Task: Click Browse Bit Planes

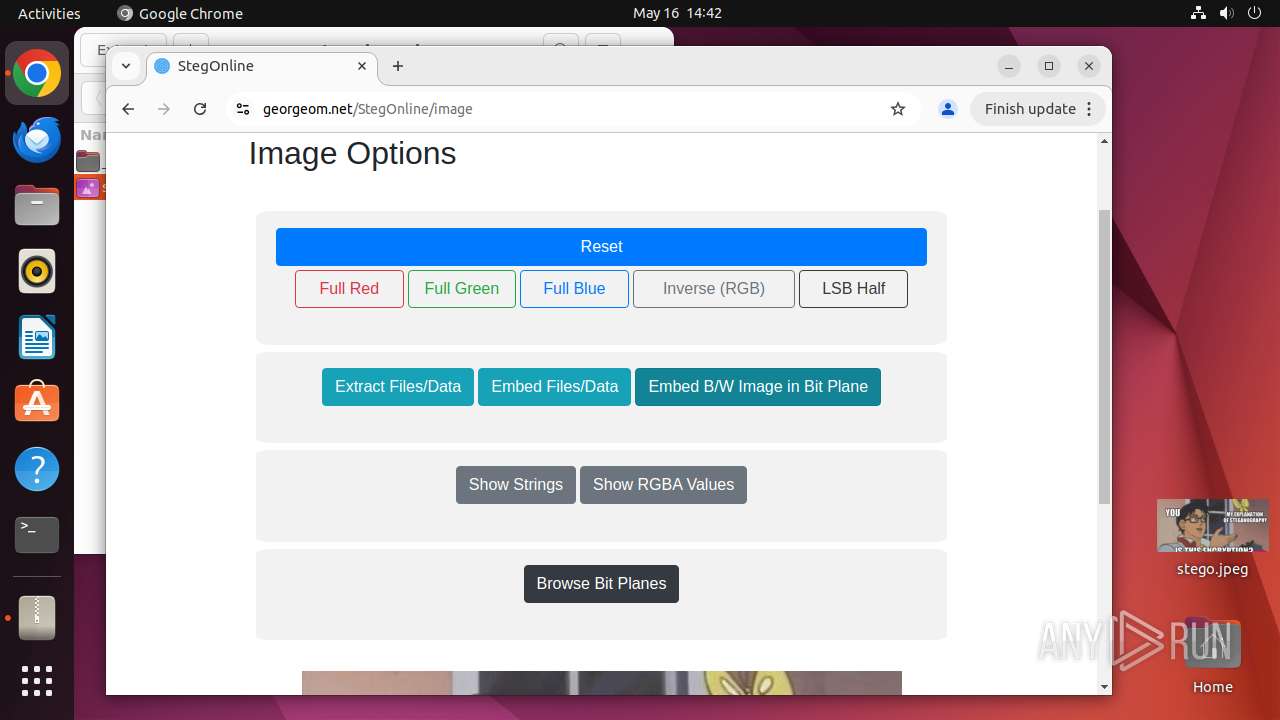Action: pos(601,584)
